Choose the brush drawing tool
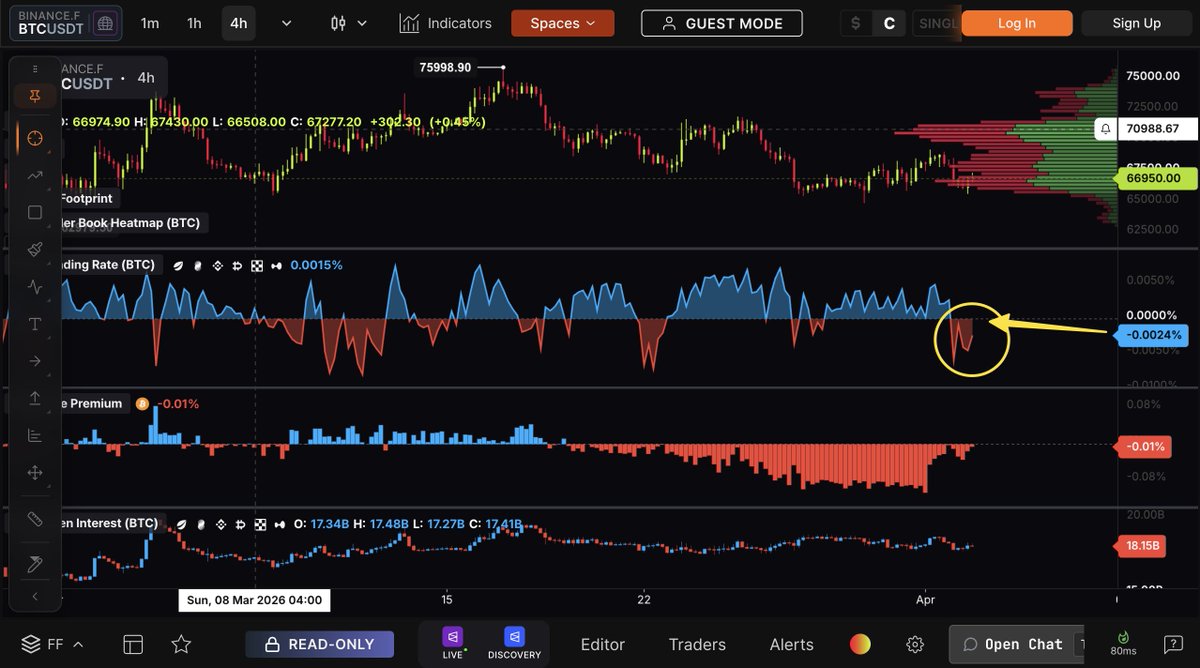This screenshot has height=668, width=1200. [x=35, y=250]
